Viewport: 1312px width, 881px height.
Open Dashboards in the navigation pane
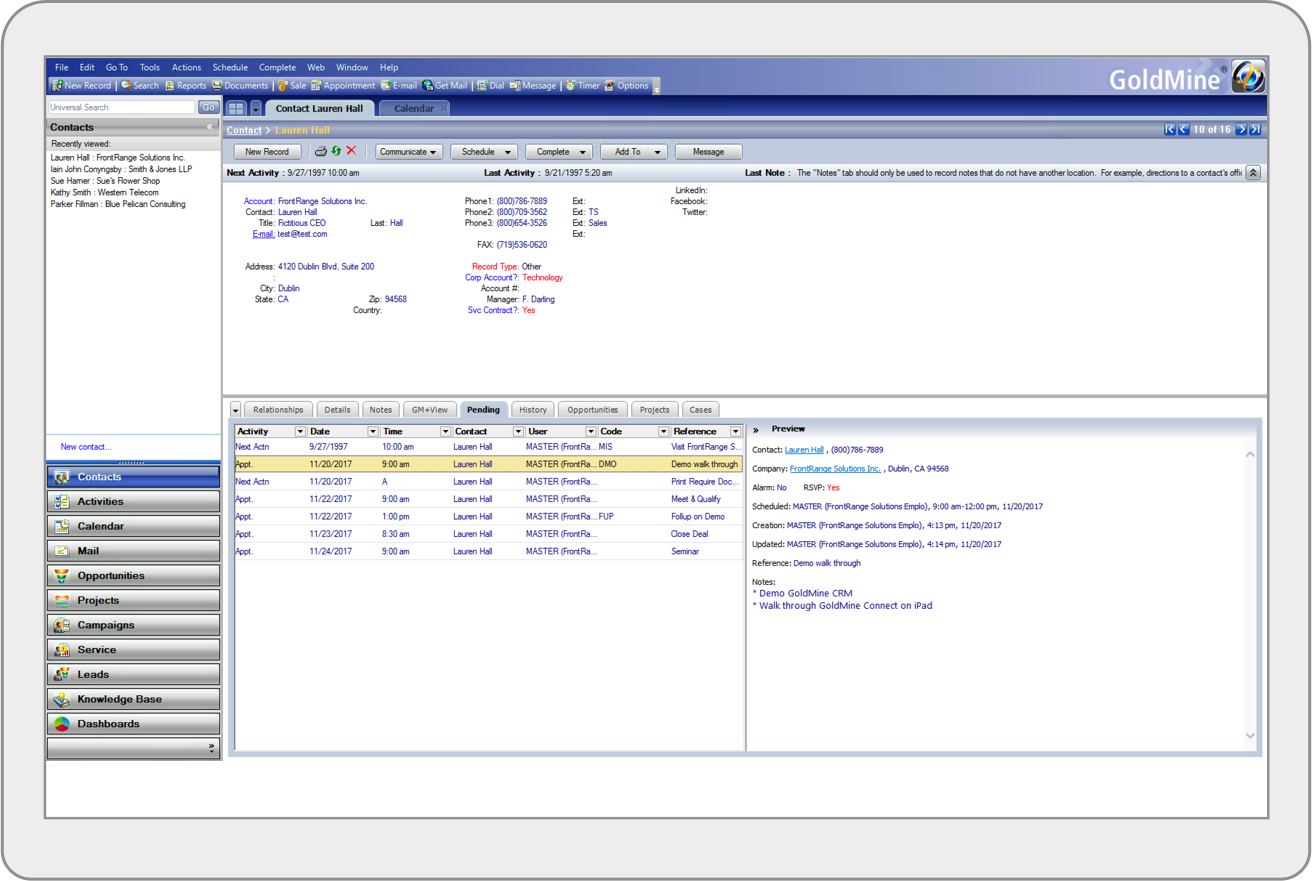coord(133,724)
